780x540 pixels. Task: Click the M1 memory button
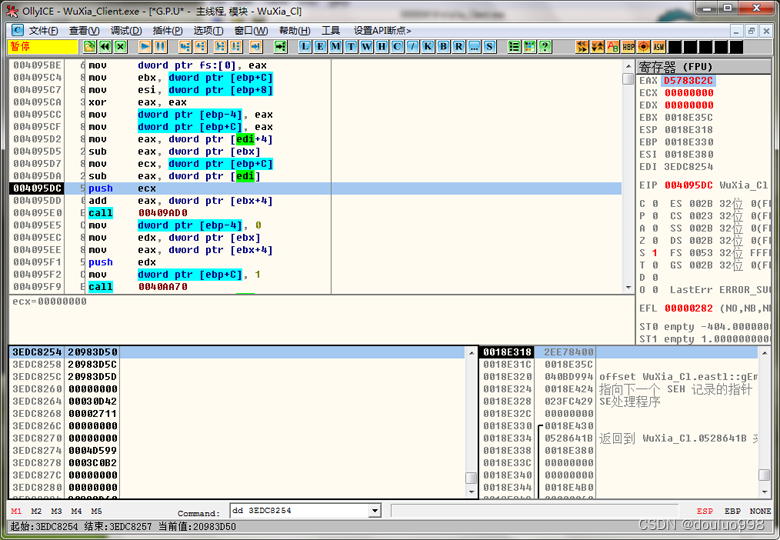point(16,511)
